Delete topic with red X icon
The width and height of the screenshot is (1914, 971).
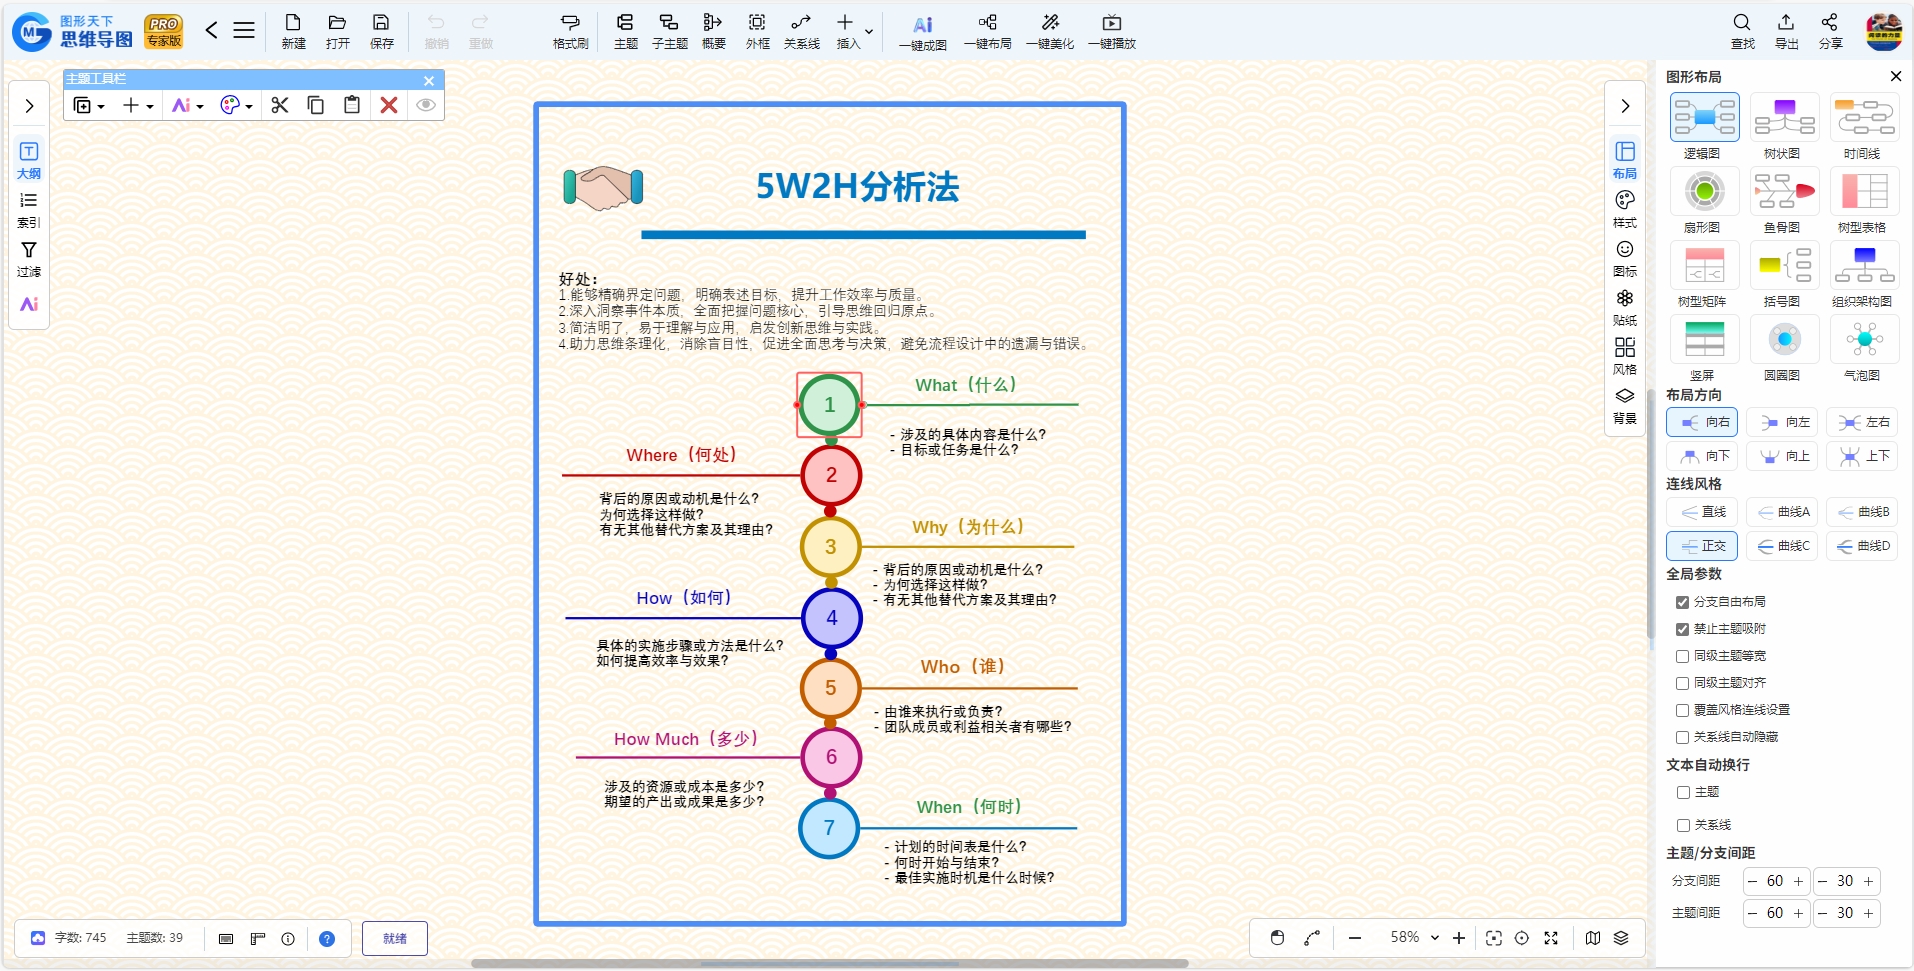389,105
